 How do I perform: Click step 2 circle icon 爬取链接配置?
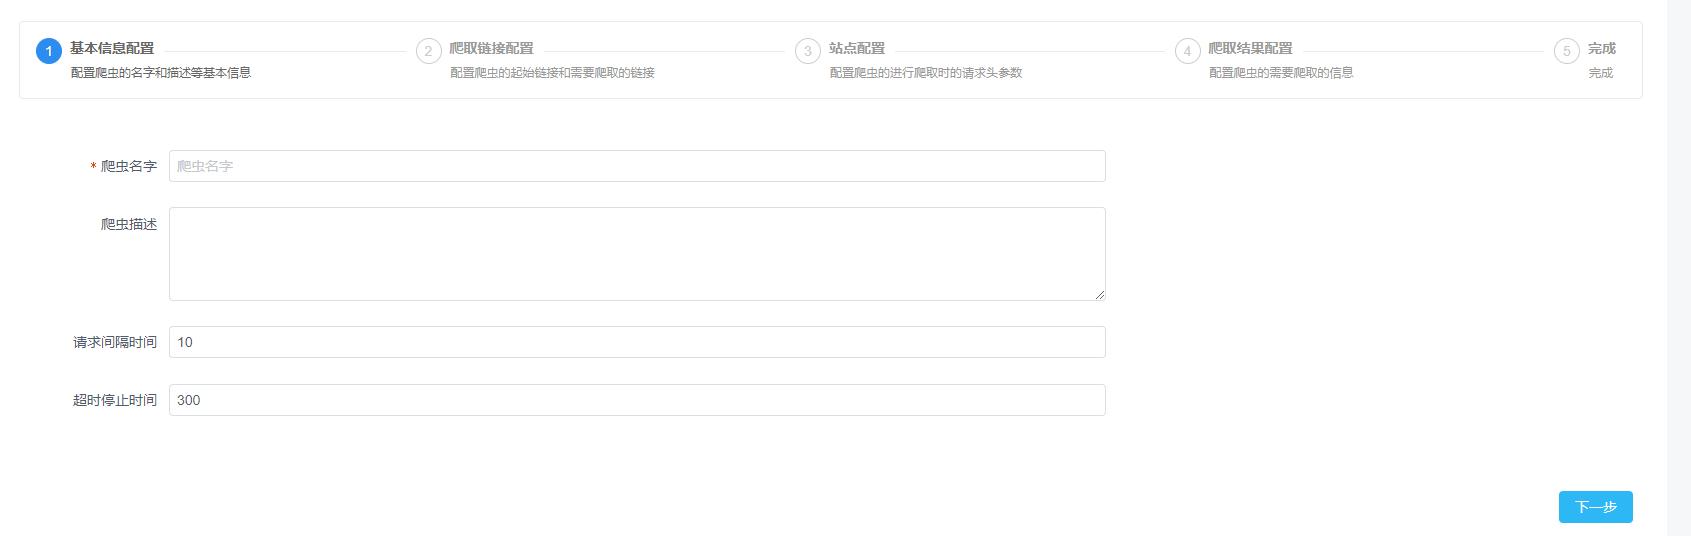(x=428, y=51)
